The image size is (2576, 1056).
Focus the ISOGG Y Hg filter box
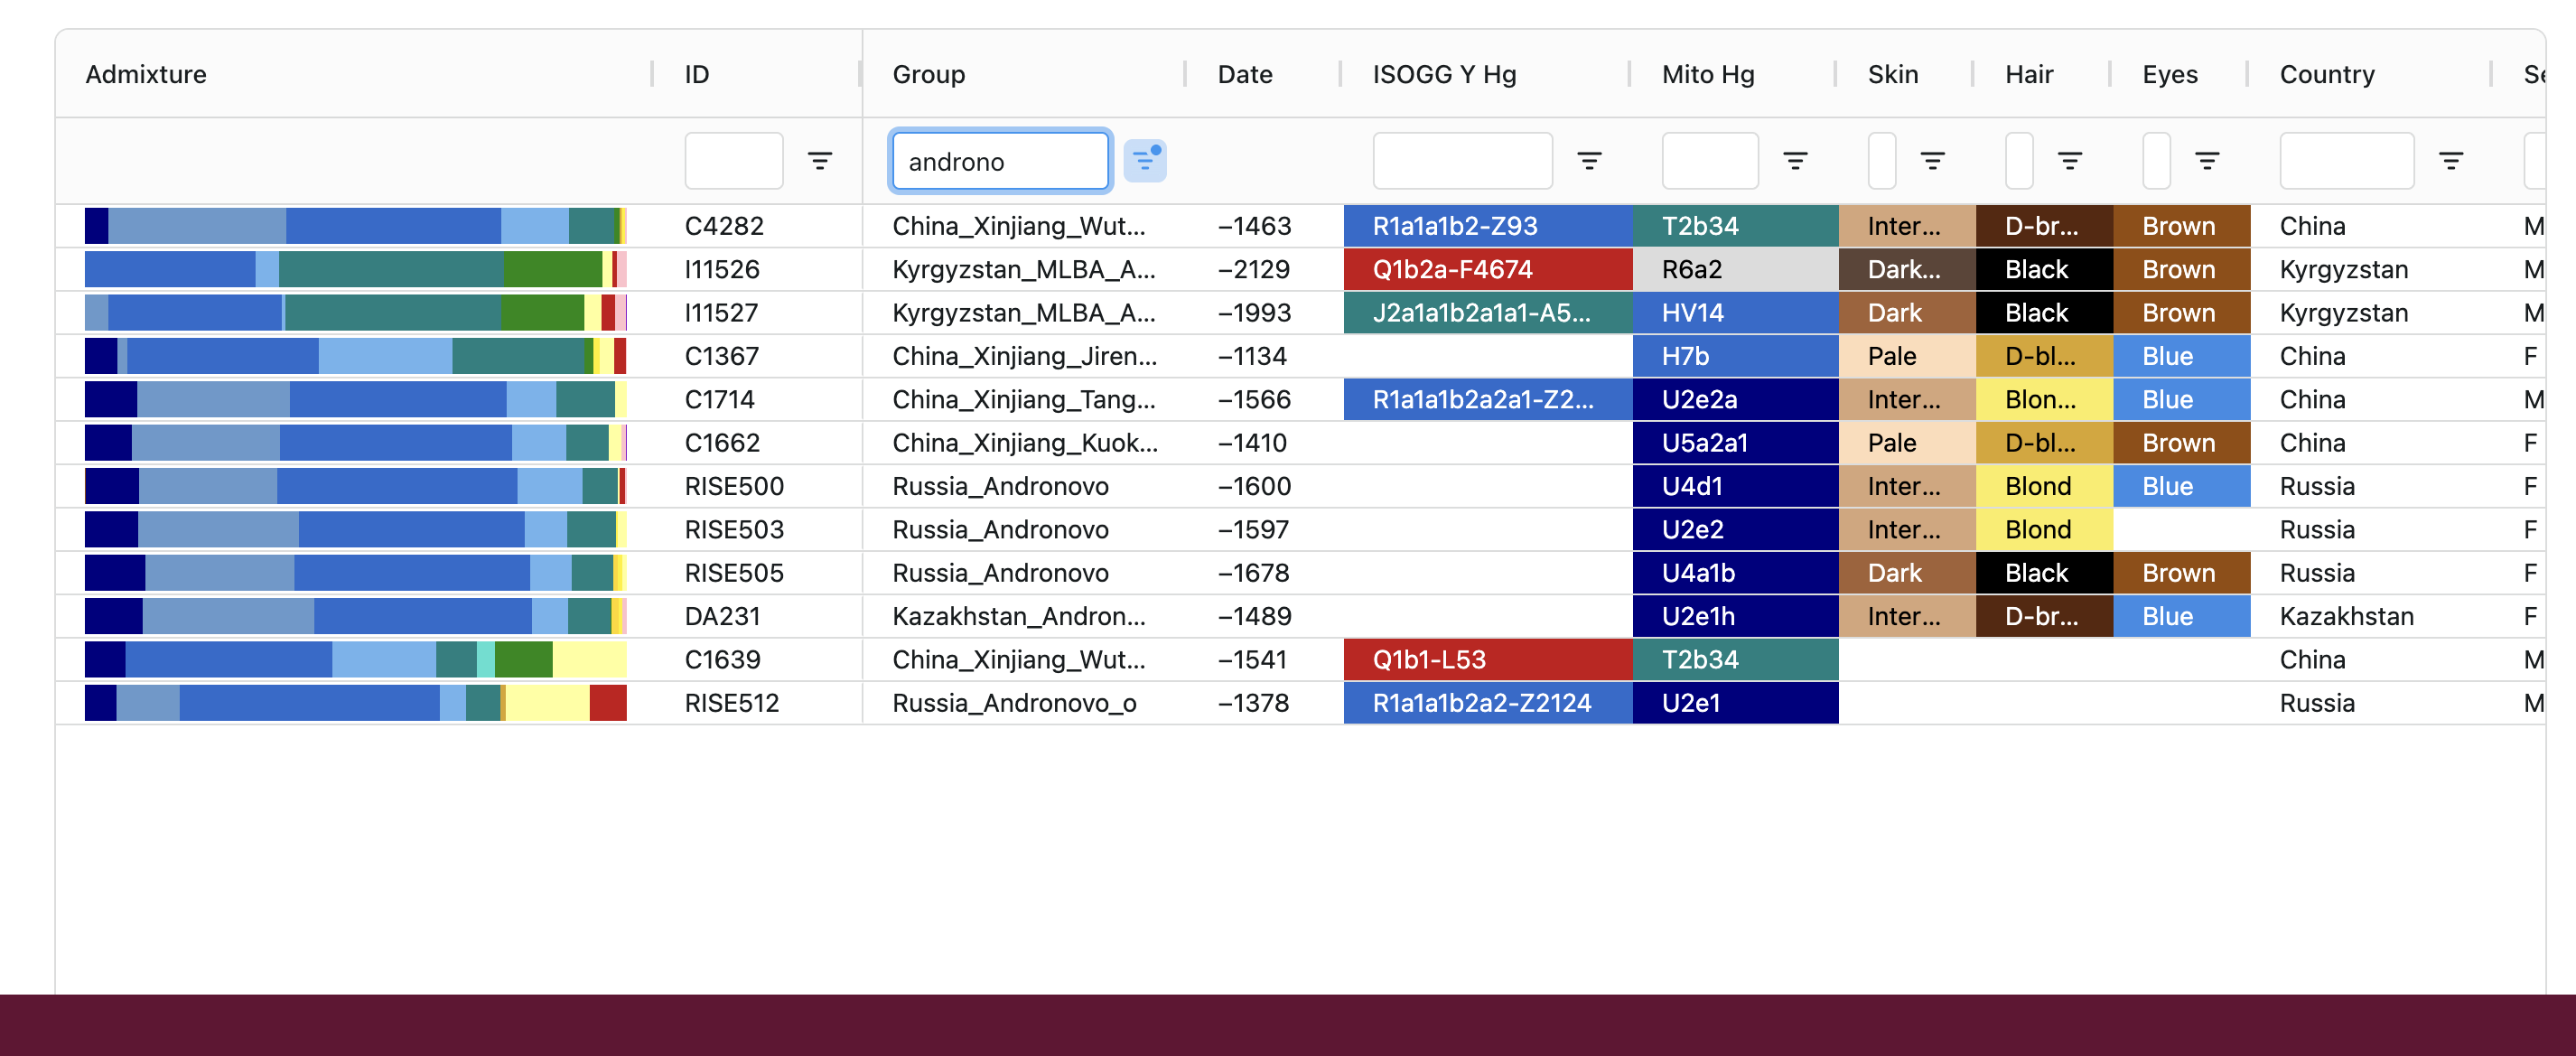click(1462, 161)
